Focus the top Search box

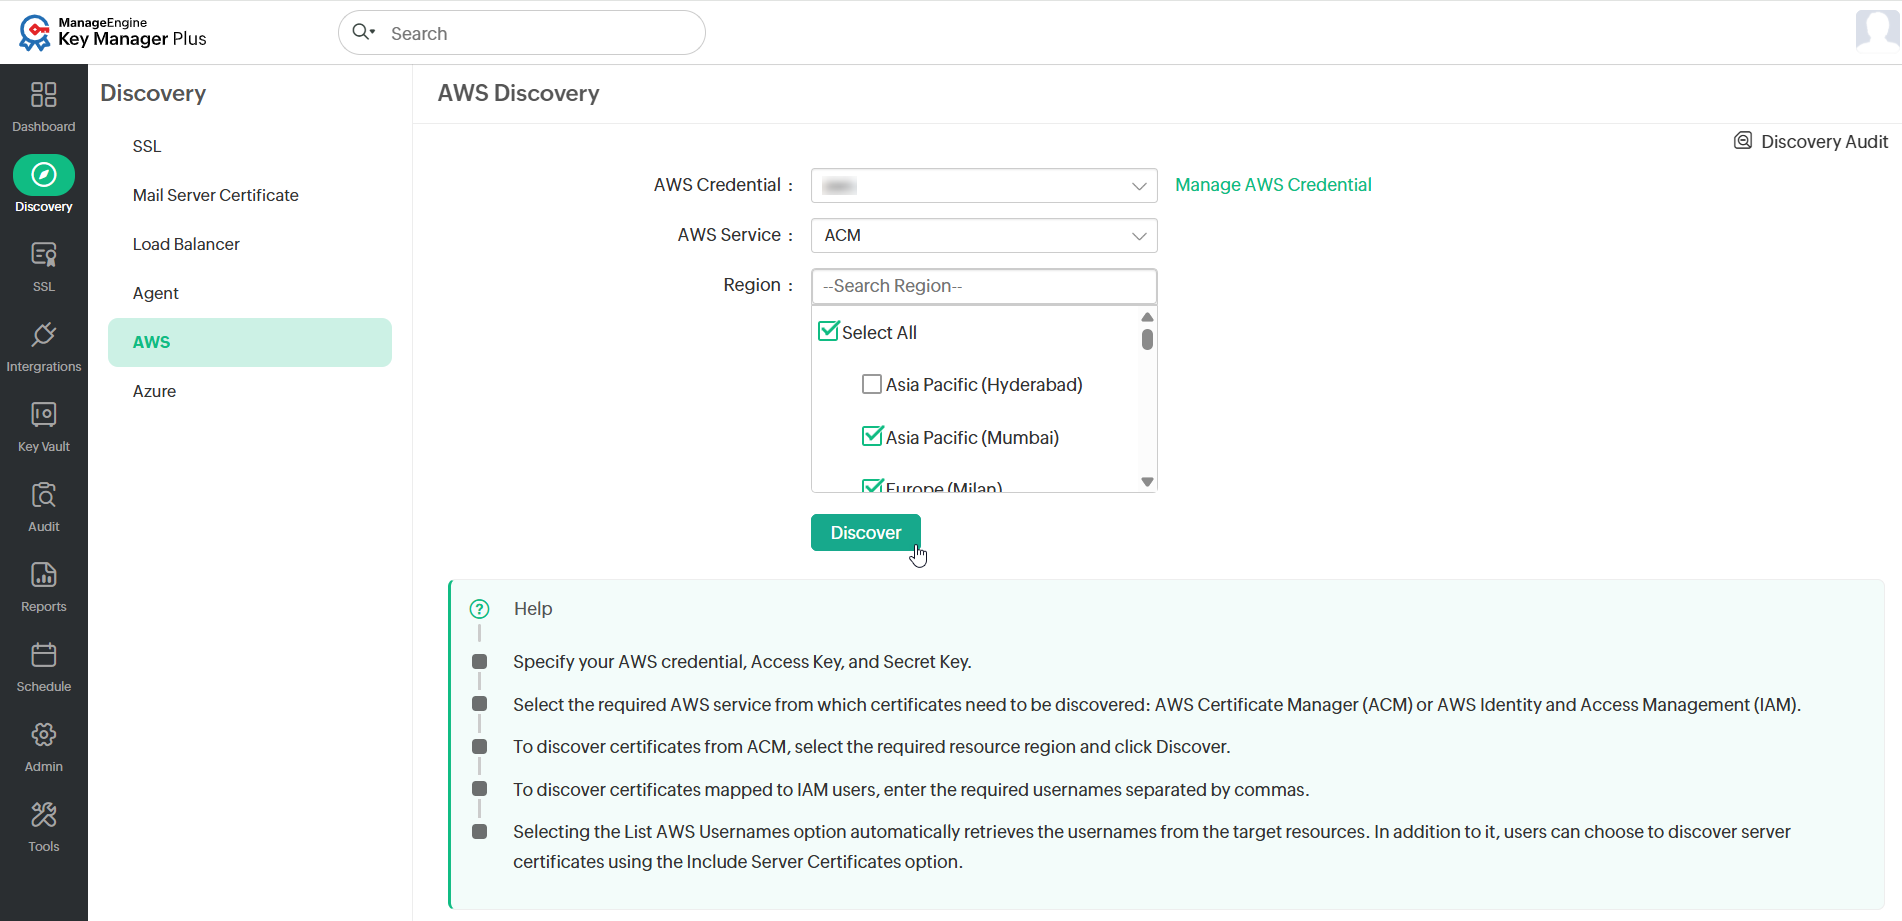(522, 33)
